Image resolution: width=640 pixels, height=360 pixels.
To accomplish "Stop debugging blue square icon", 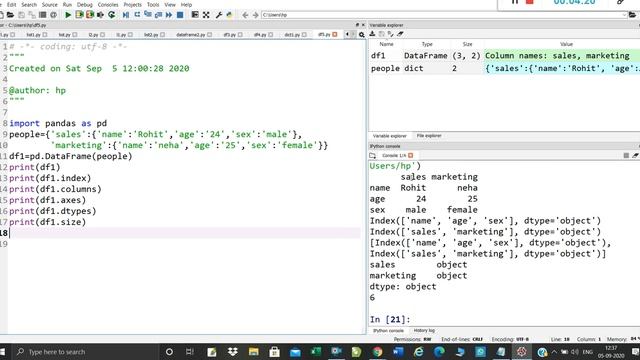I will (180, 15).
